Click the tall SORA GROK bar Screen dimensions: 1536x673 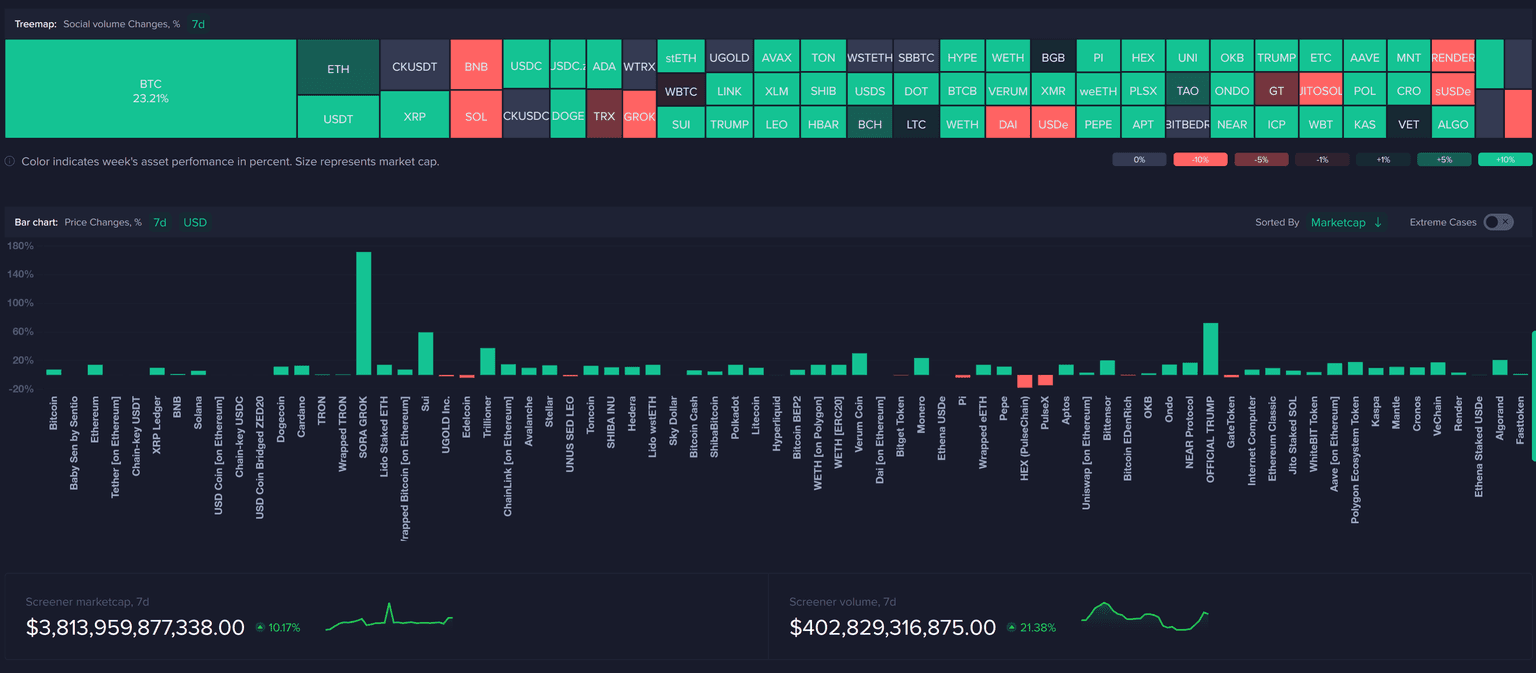364,312
